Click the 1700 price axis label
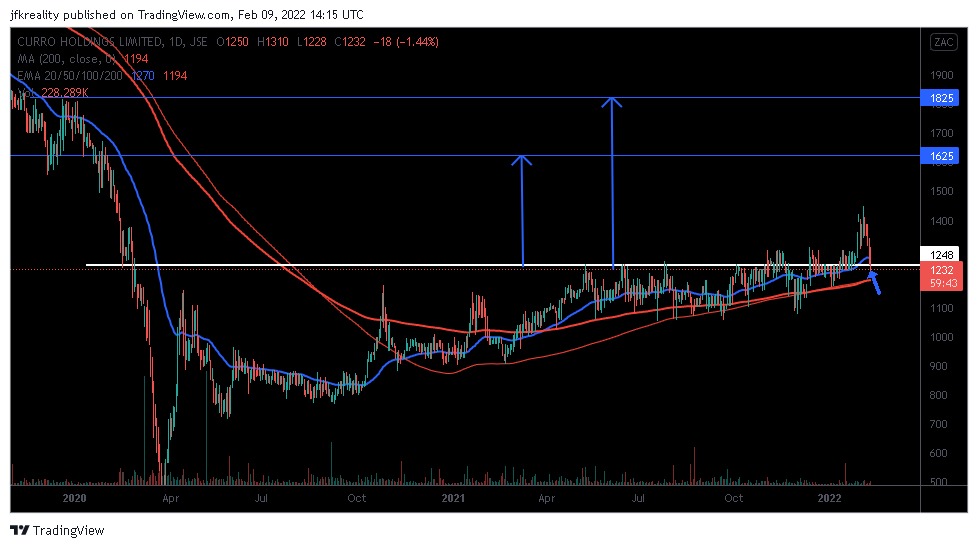The width and height of the screenshot is (978, 548). coord(942,133)
